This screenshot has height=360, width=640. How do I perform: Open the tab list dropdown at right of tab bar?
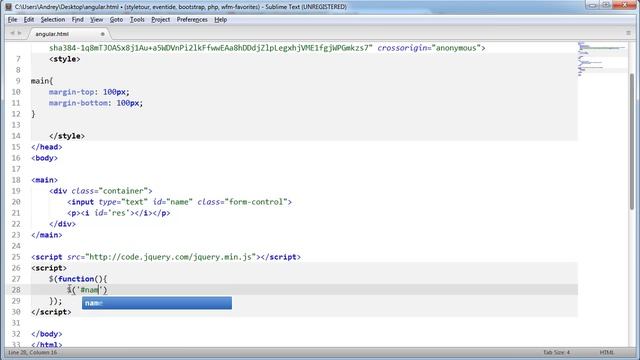point(628,33)
